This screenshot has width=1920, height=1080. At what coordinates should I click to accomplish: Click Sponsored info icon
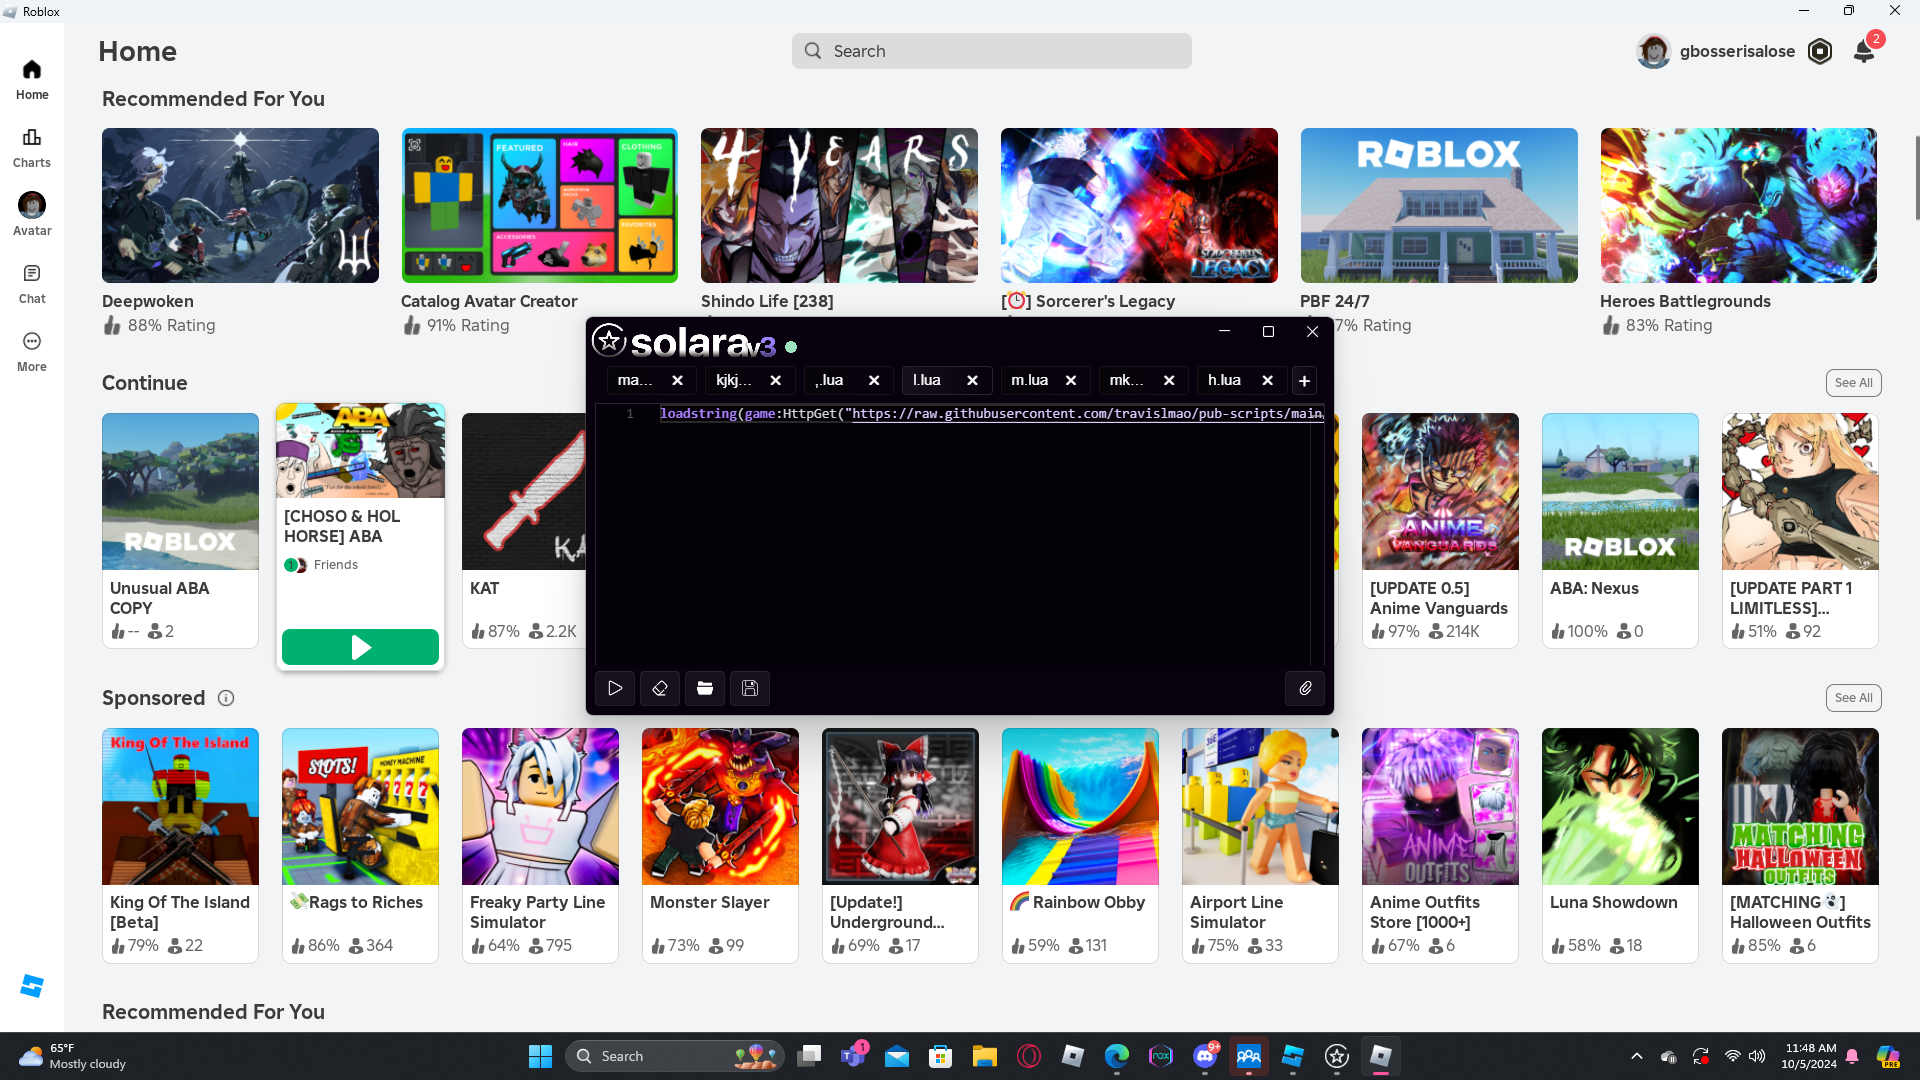tap(226, 698)
